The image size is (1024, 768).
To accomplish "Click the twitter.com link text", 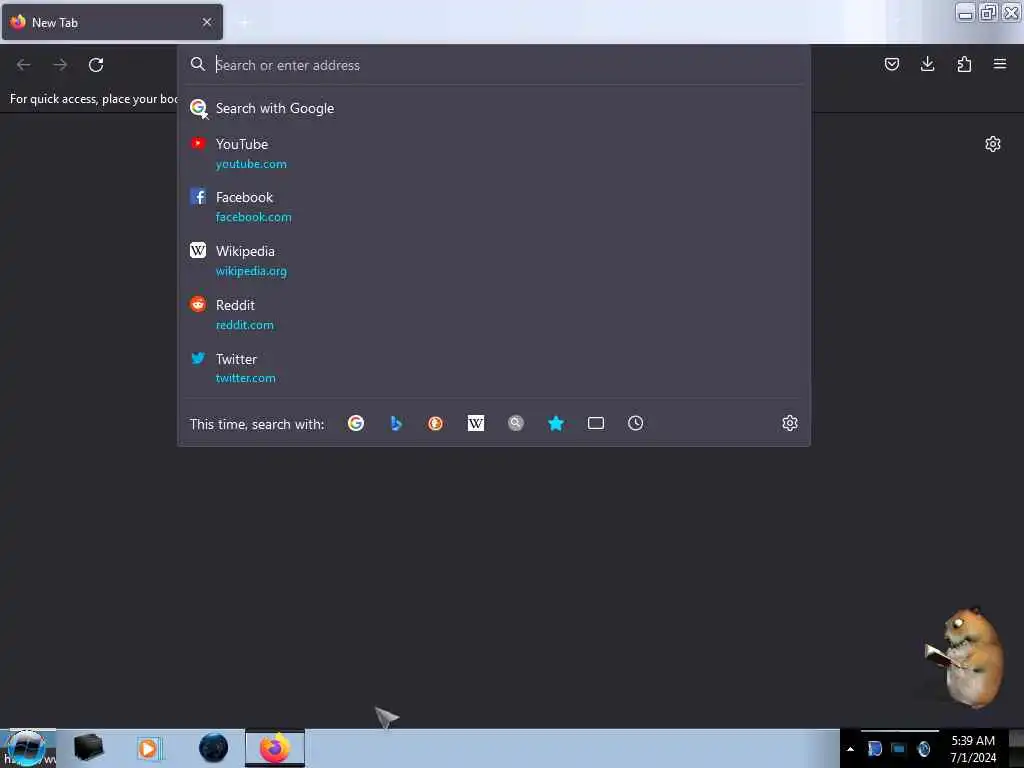I will point(246,378).
